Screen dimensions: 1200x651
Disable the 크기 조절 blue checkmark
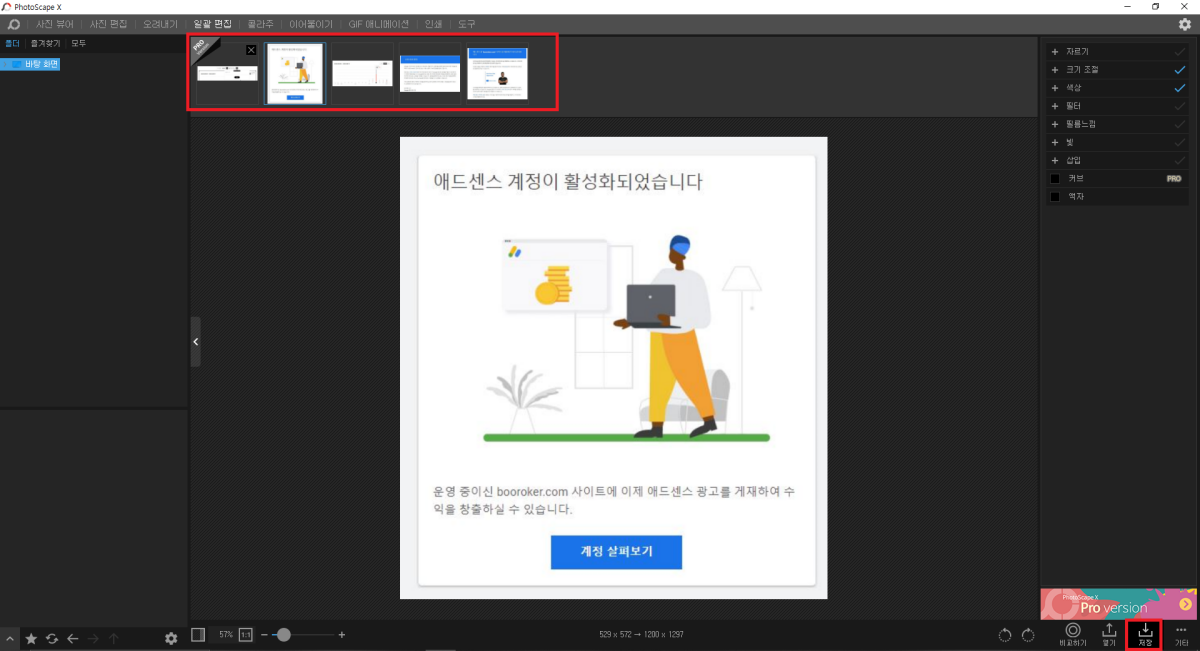1180,70
